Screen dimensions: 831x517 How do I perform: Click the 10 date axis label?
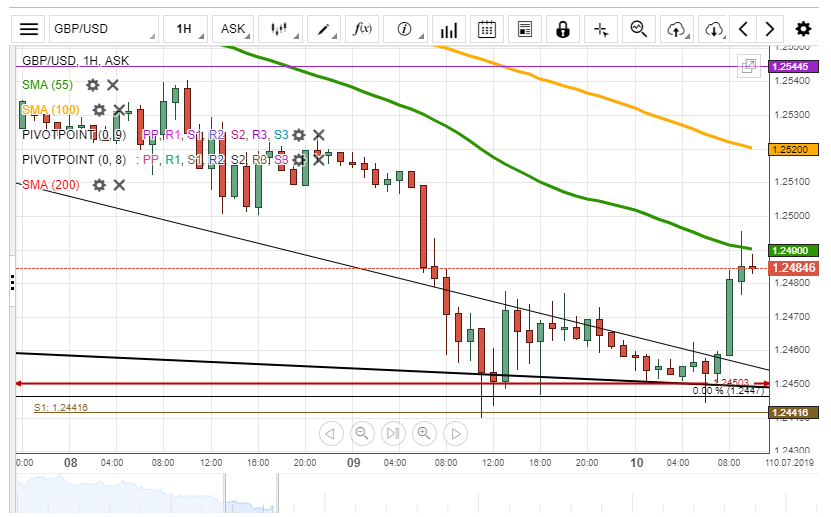(x=636, y=463)
